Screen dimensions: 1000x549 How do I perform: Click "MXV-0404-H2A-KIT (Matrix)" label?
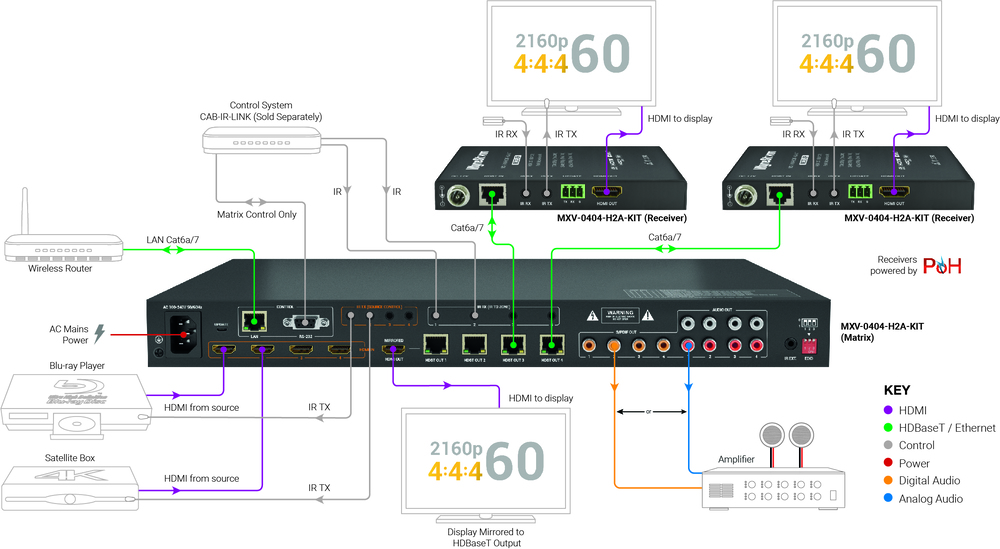[882, 332]
